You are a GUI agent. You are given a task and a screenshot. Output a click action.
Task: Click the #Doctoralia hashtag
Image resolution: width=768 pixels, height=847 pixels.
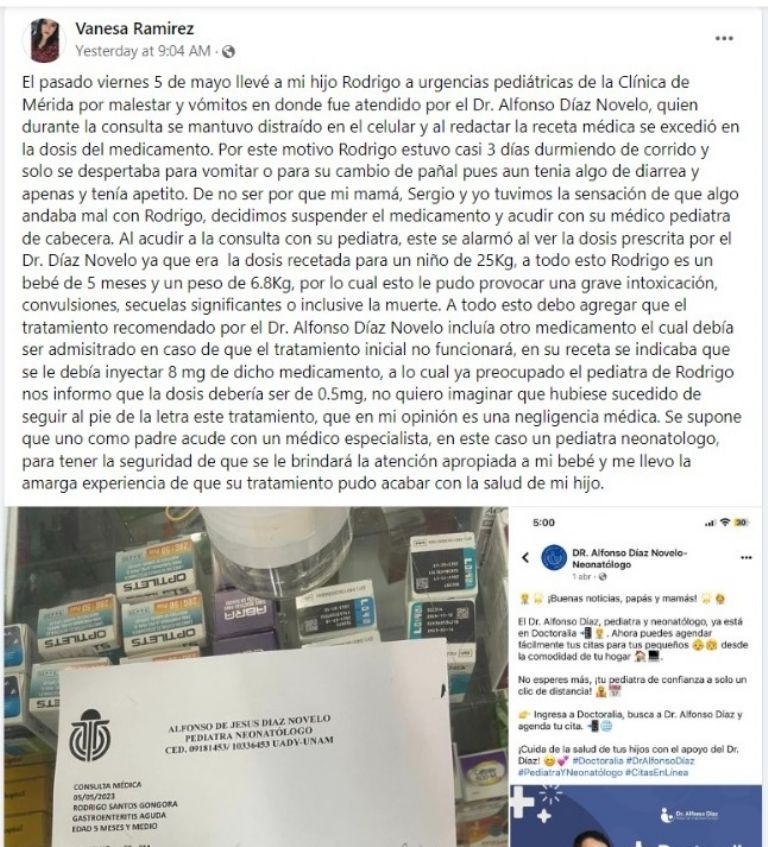tap(598, 761)
